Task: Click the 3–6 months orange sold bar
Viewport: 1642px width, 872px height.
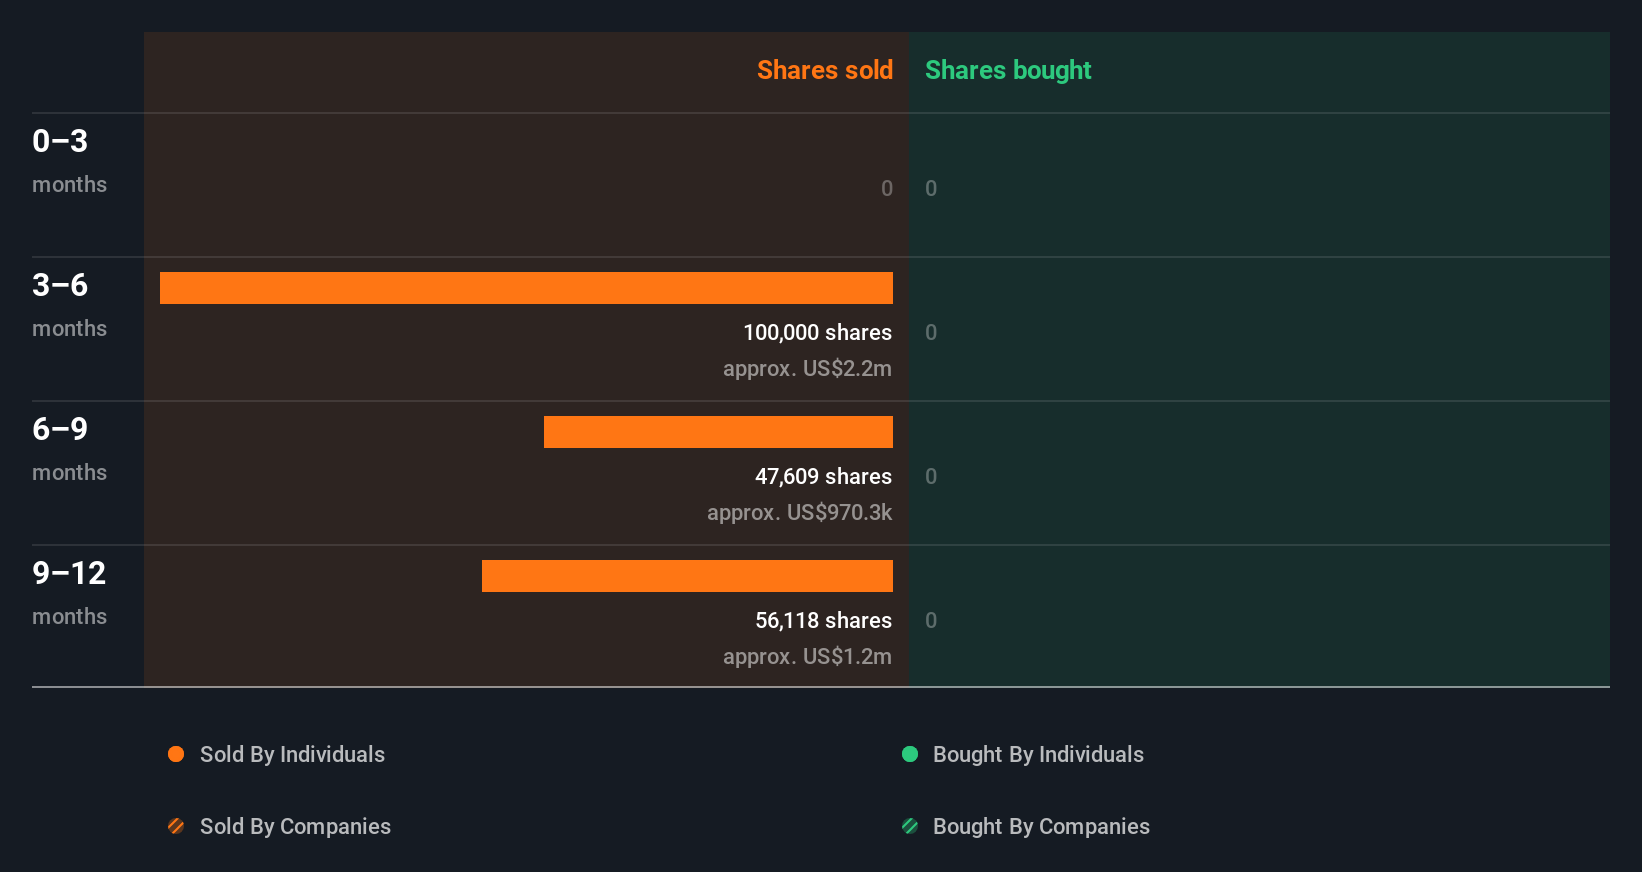Action: [526, 288]
